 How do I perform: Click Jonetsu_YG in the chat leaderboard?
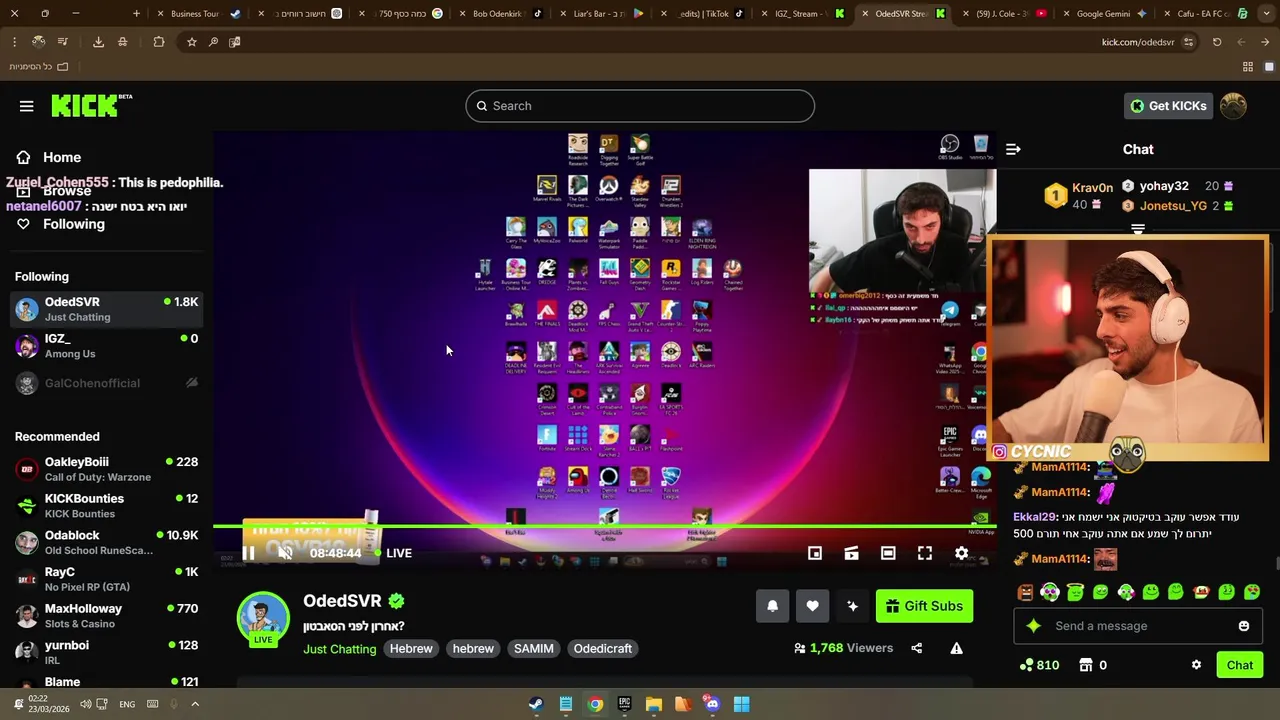[1173, 206]
